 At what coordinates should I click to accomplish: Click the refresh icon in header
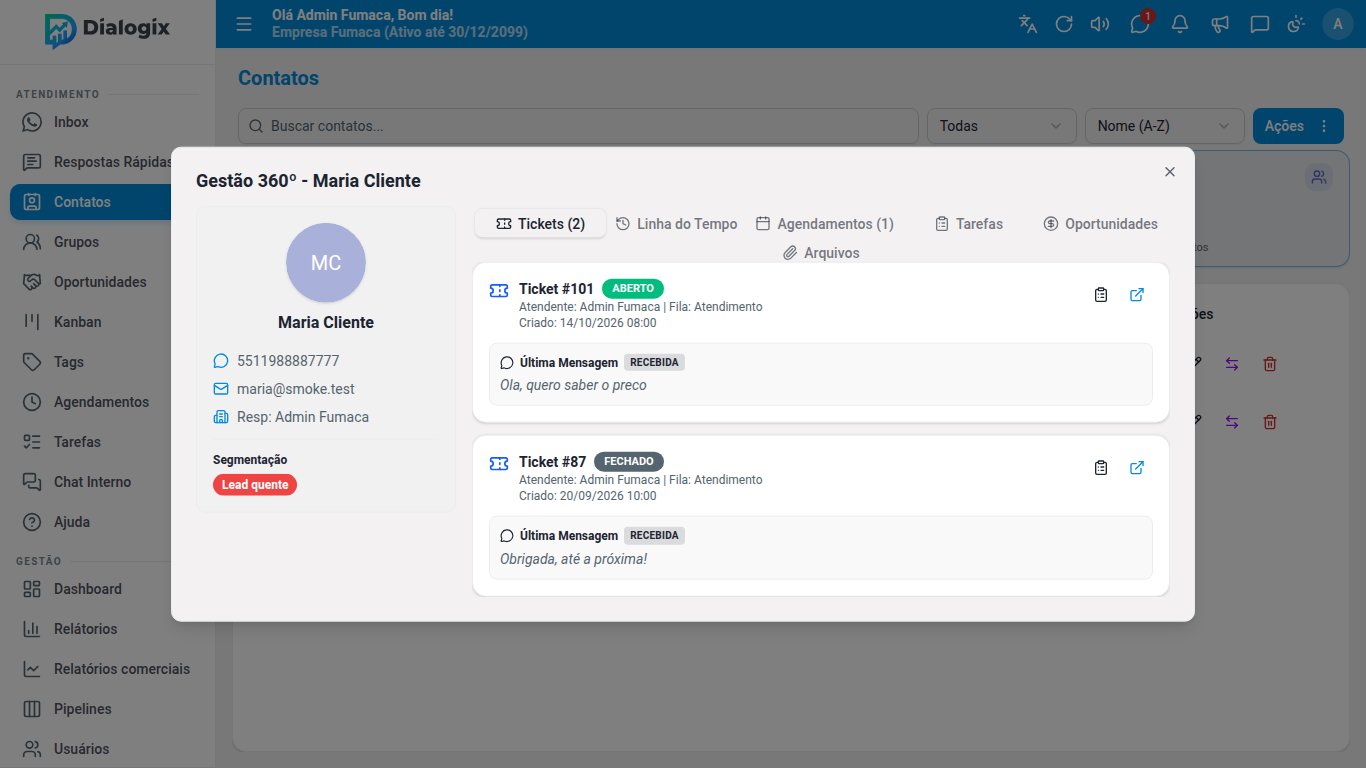pyautogui.click(x=1064, y=24)
